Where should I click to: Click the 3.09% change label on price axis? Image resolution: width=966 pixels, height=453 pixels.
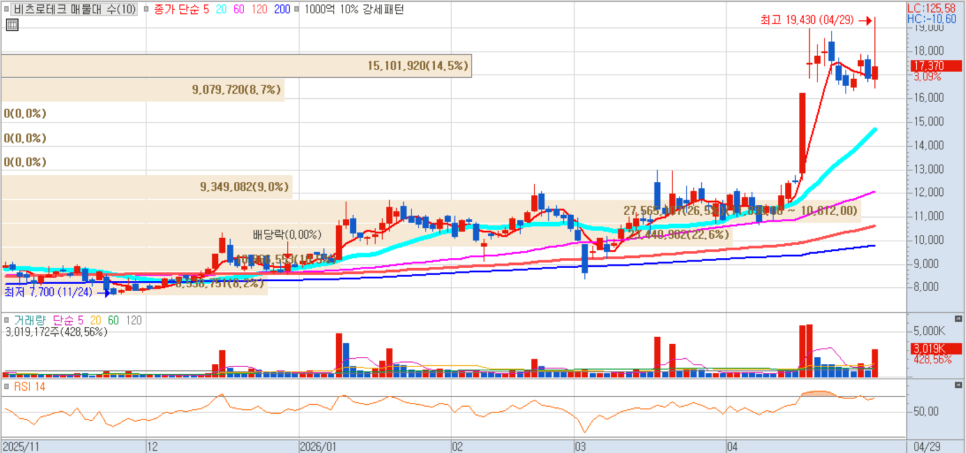click(x=927, y=77)
